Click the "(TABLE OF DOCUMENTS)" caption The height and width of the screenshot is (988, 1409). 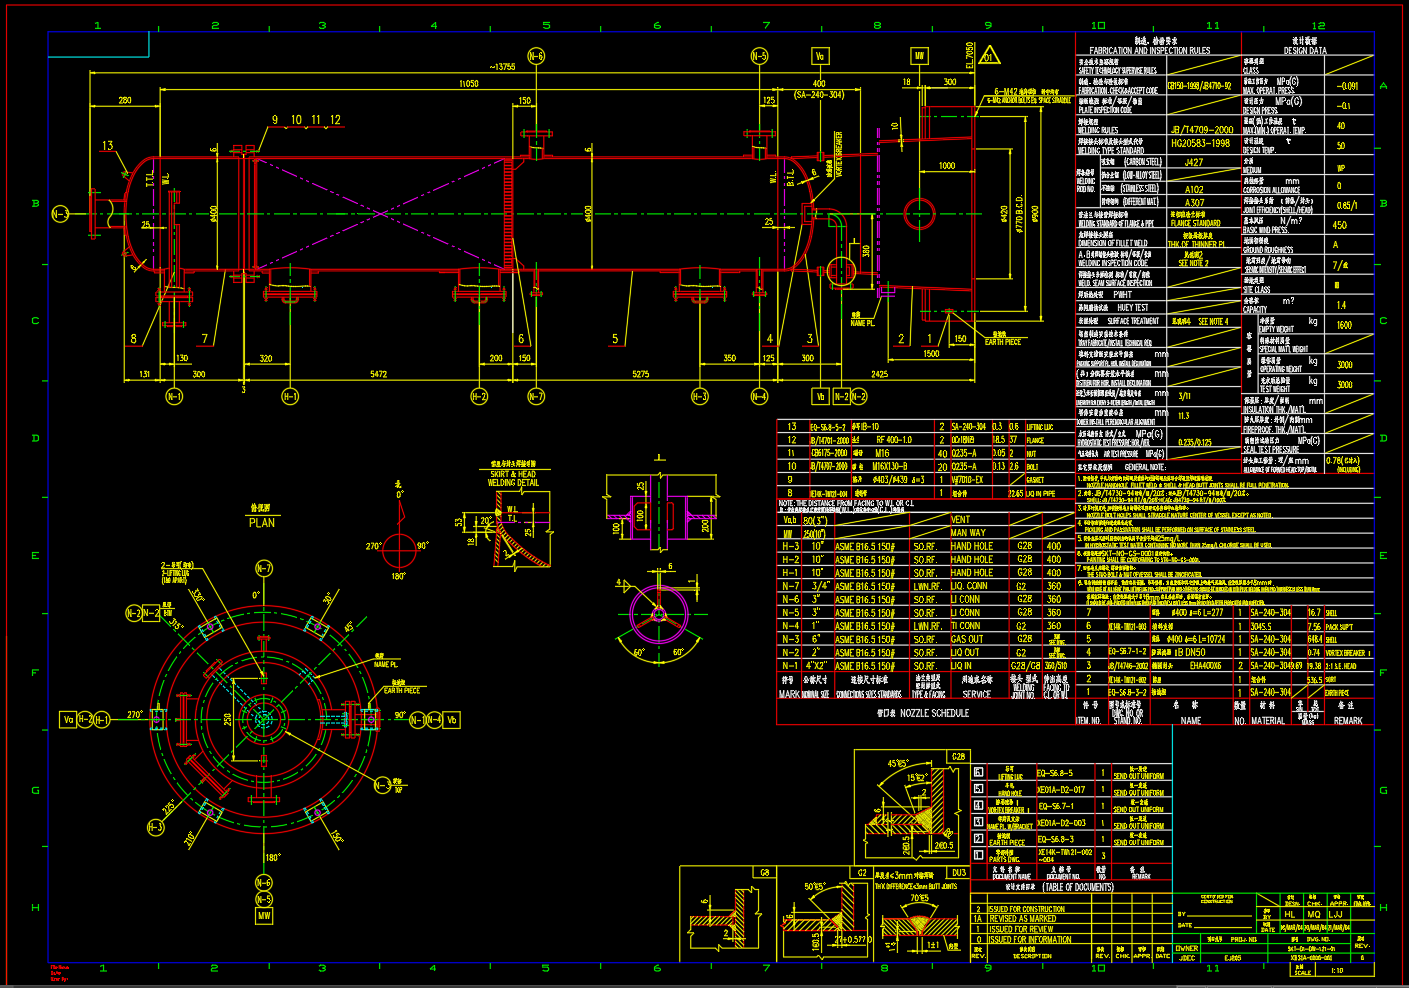1078,887
